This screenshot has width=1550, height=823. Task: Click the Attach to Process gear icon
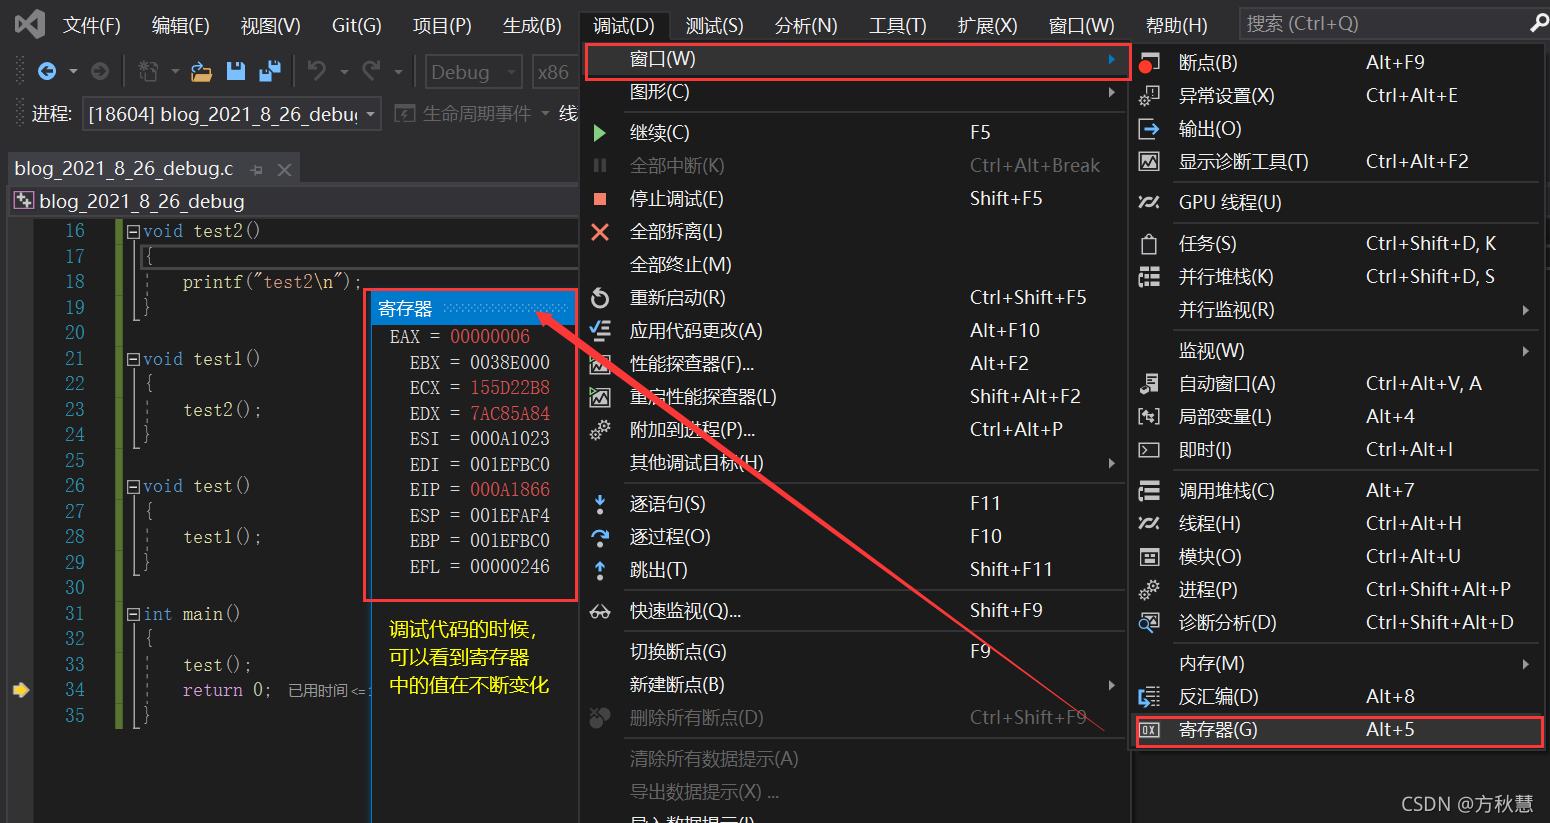600,430
